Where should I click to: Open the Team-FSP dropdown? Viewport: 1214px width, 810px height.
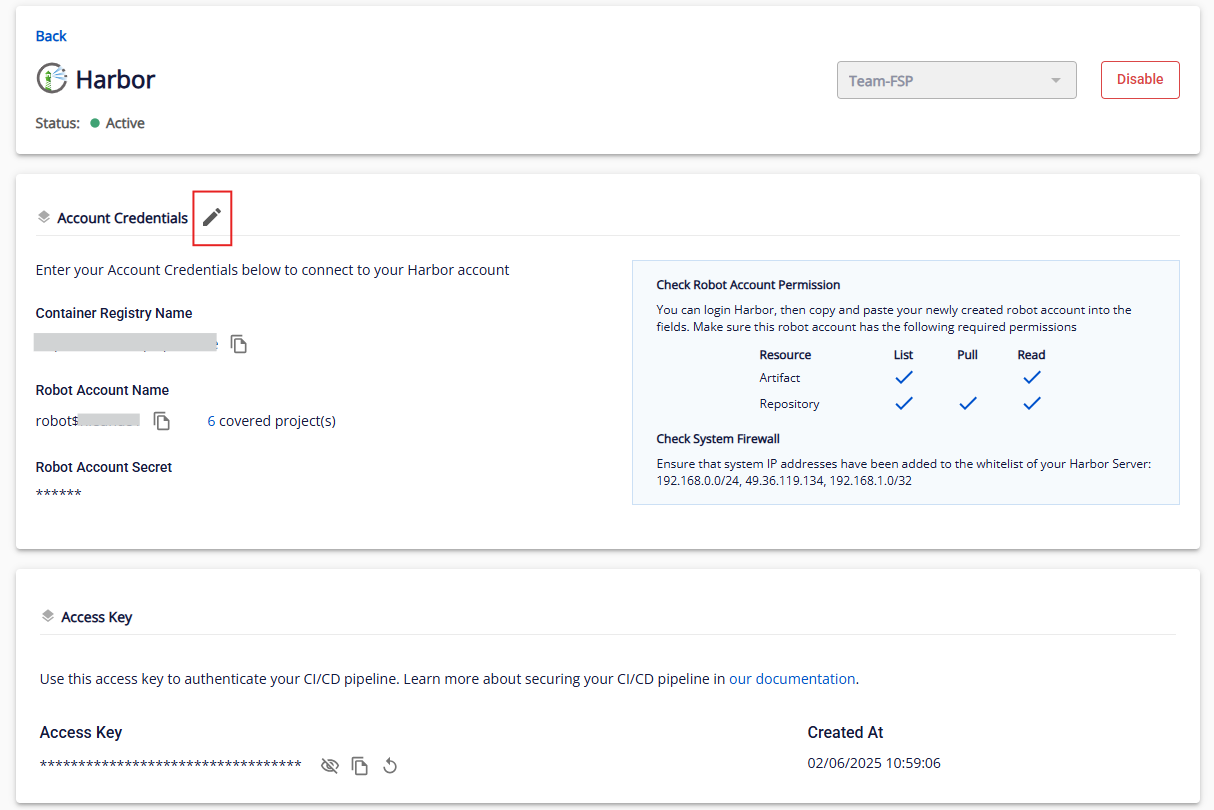tap(956, 81)
